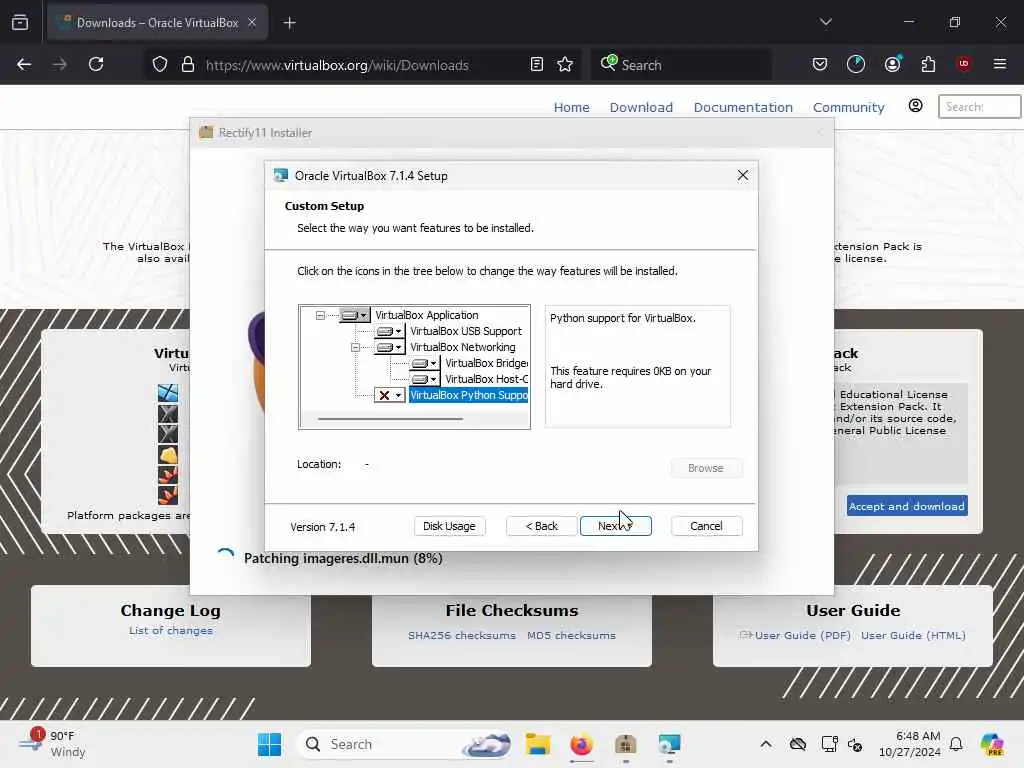Open the Documentation nav link
The image size is (1024, 768).
click(x=743, y=107)
